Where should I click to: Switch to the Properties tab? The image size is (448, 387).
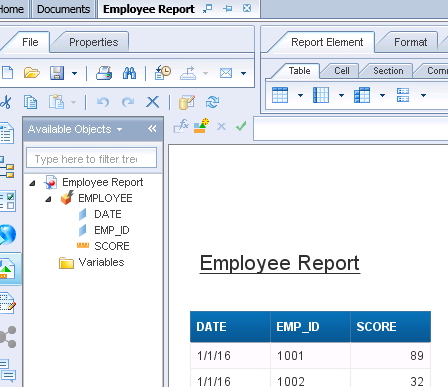tap(94, 42)
